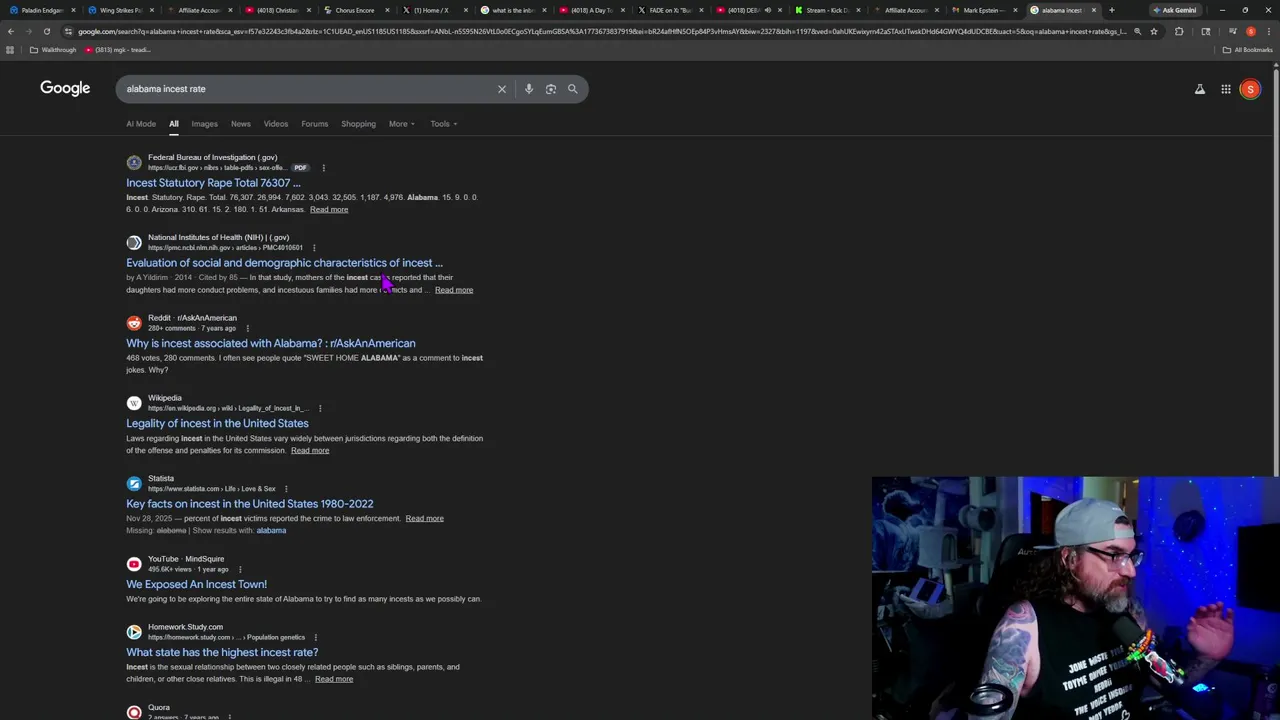Open search by image (Lens) icon

tap(551, 89)
